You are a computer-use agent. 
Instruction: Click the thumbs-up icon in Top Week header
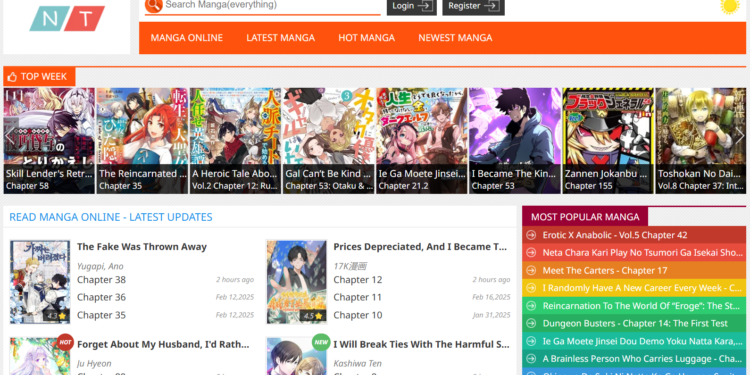(12, 77)
